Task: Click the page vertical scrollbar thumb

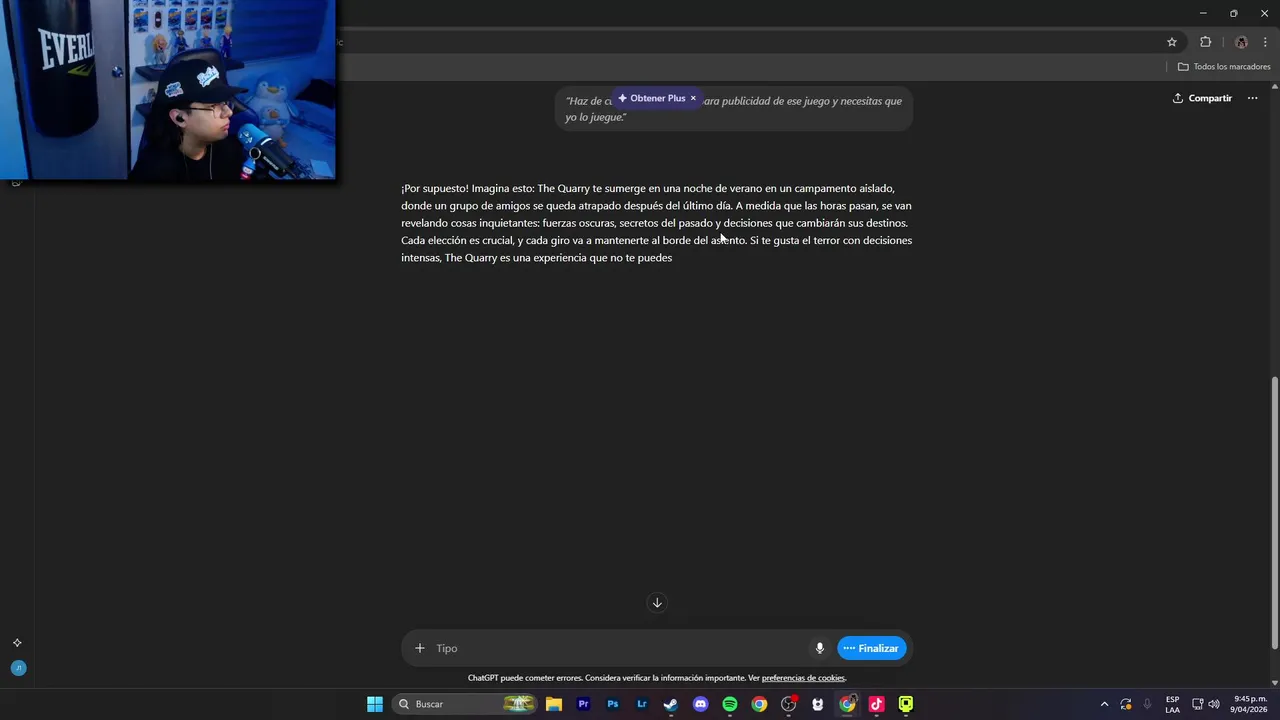Action: [1274, 514]
